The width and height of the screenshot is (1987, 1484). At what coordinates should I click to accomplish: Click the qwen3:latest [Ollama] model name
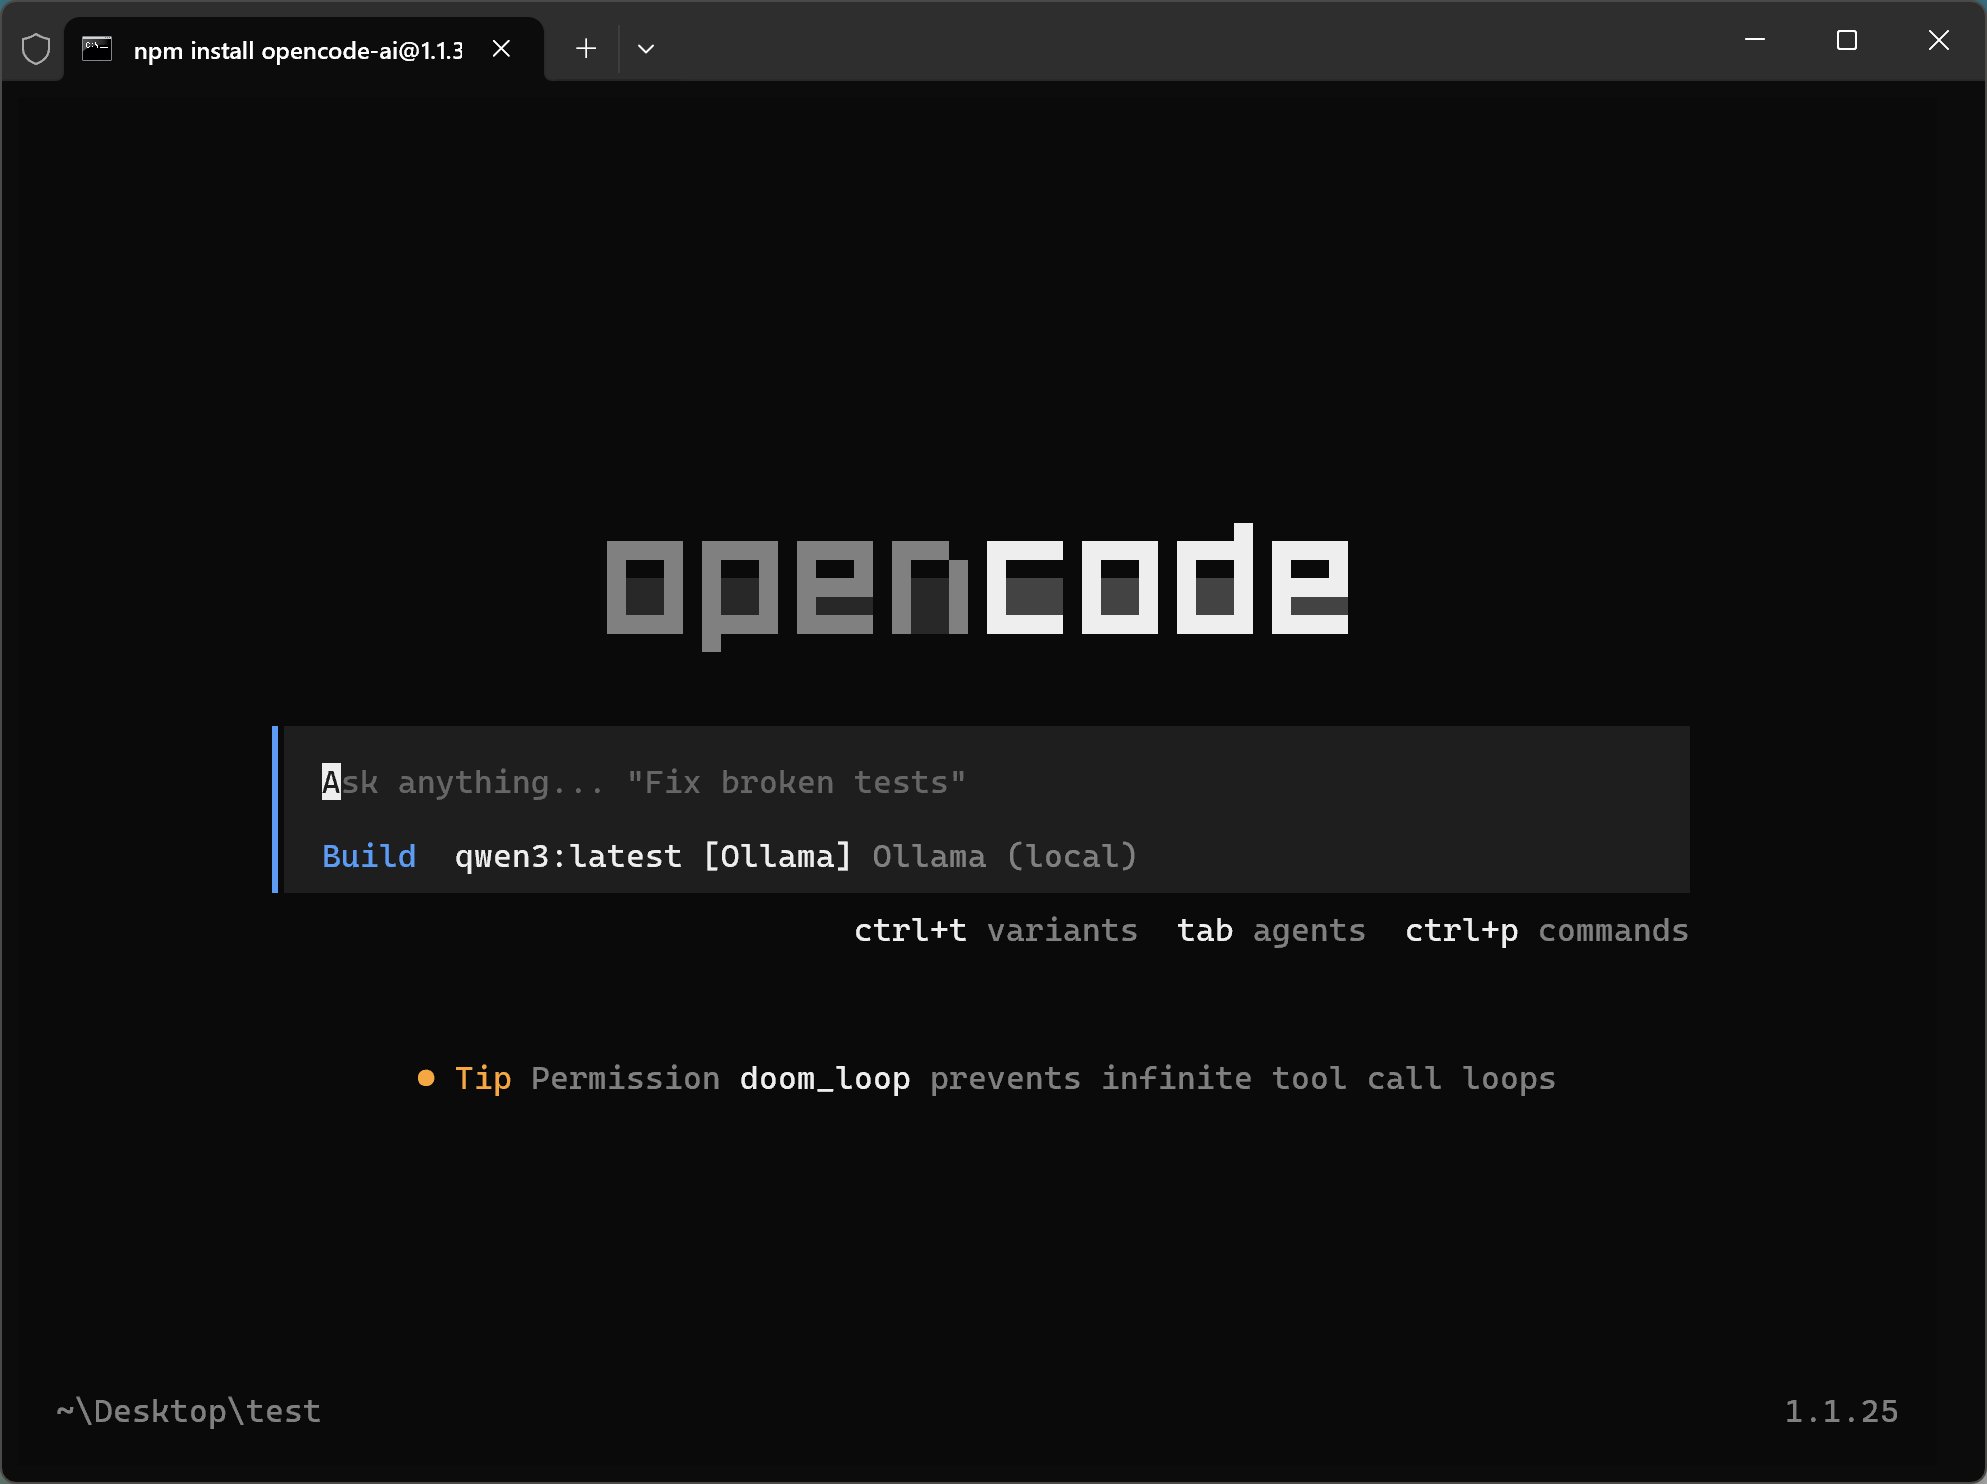pos(652,856)
